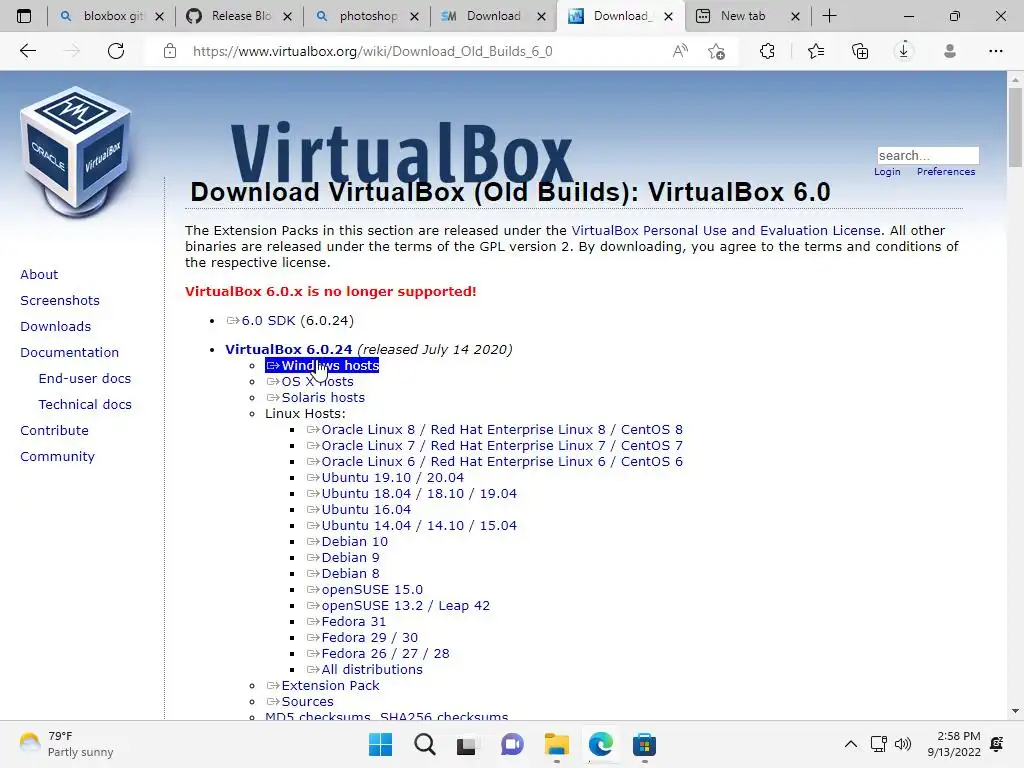
Task: Open the weather widget 79°F
Action: click(67, 744)
